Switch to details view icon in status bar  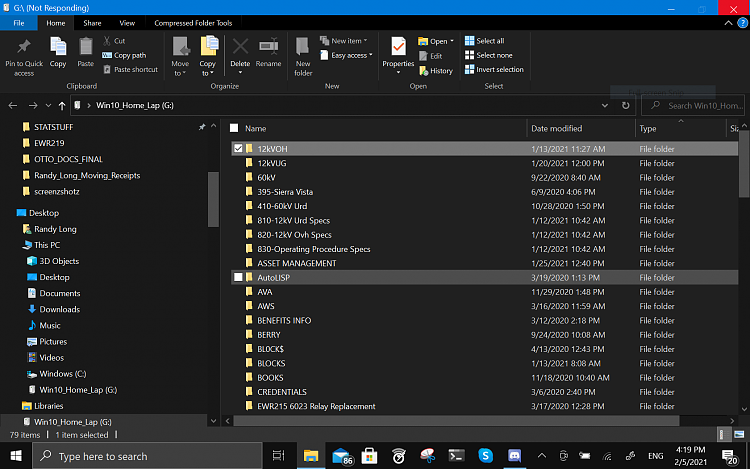[724, 435]
